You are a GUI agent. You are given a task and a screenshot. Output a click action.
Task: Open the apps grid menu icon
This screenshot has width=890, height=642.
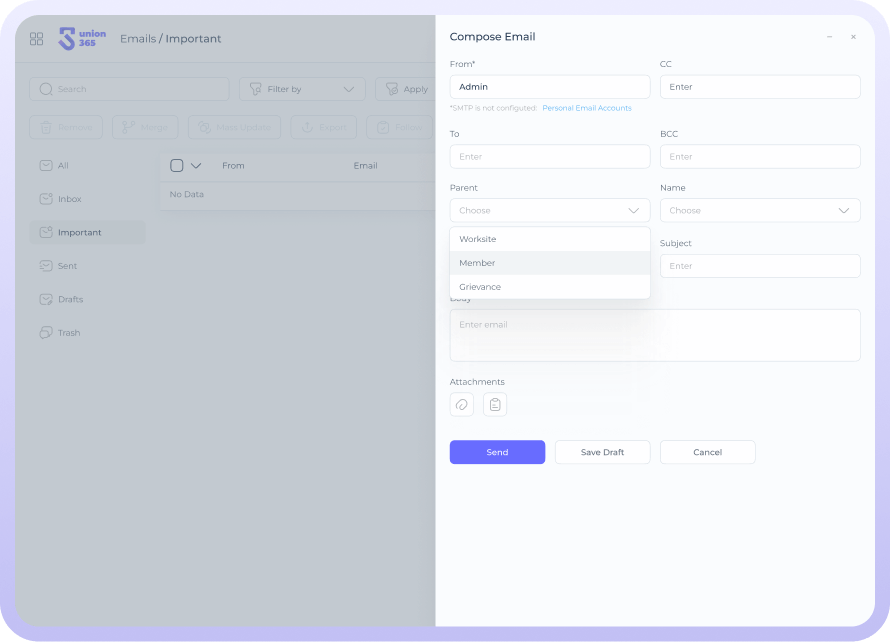(37, 39)
